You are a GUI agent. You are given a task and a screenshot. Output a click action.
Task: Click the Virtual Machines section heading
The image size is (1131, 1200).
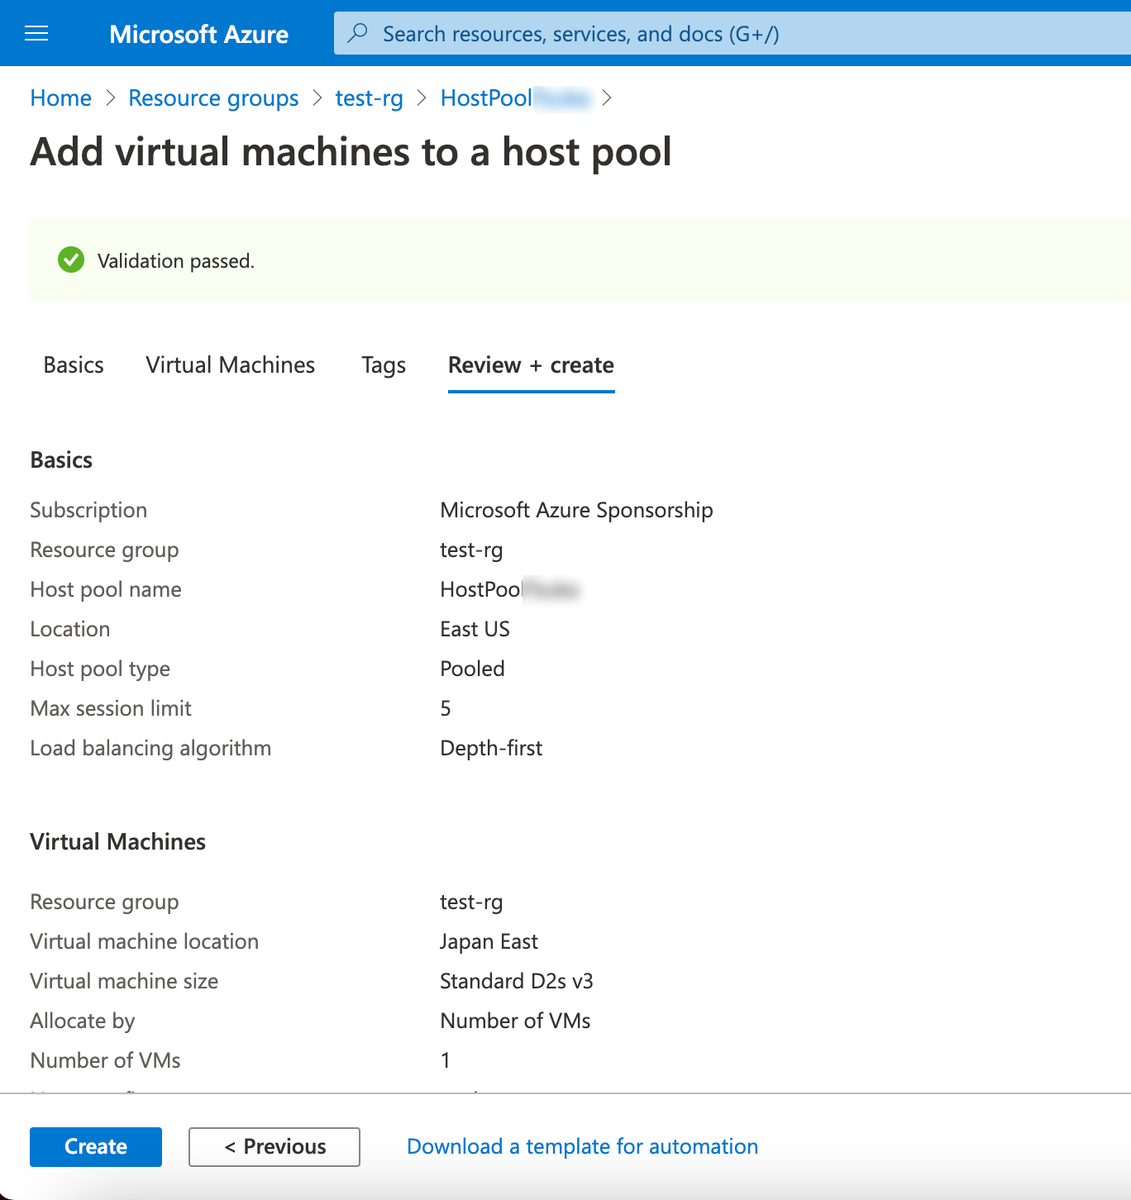118,842
